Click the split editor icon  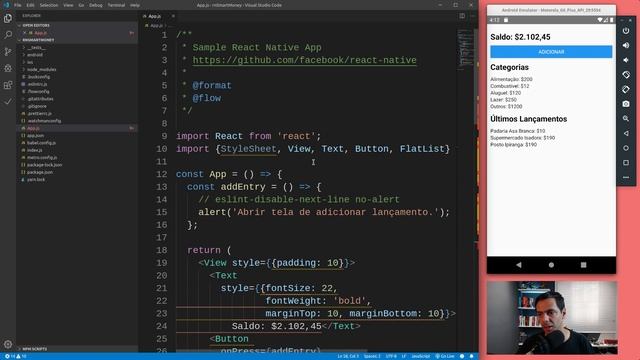click(462, 16)
